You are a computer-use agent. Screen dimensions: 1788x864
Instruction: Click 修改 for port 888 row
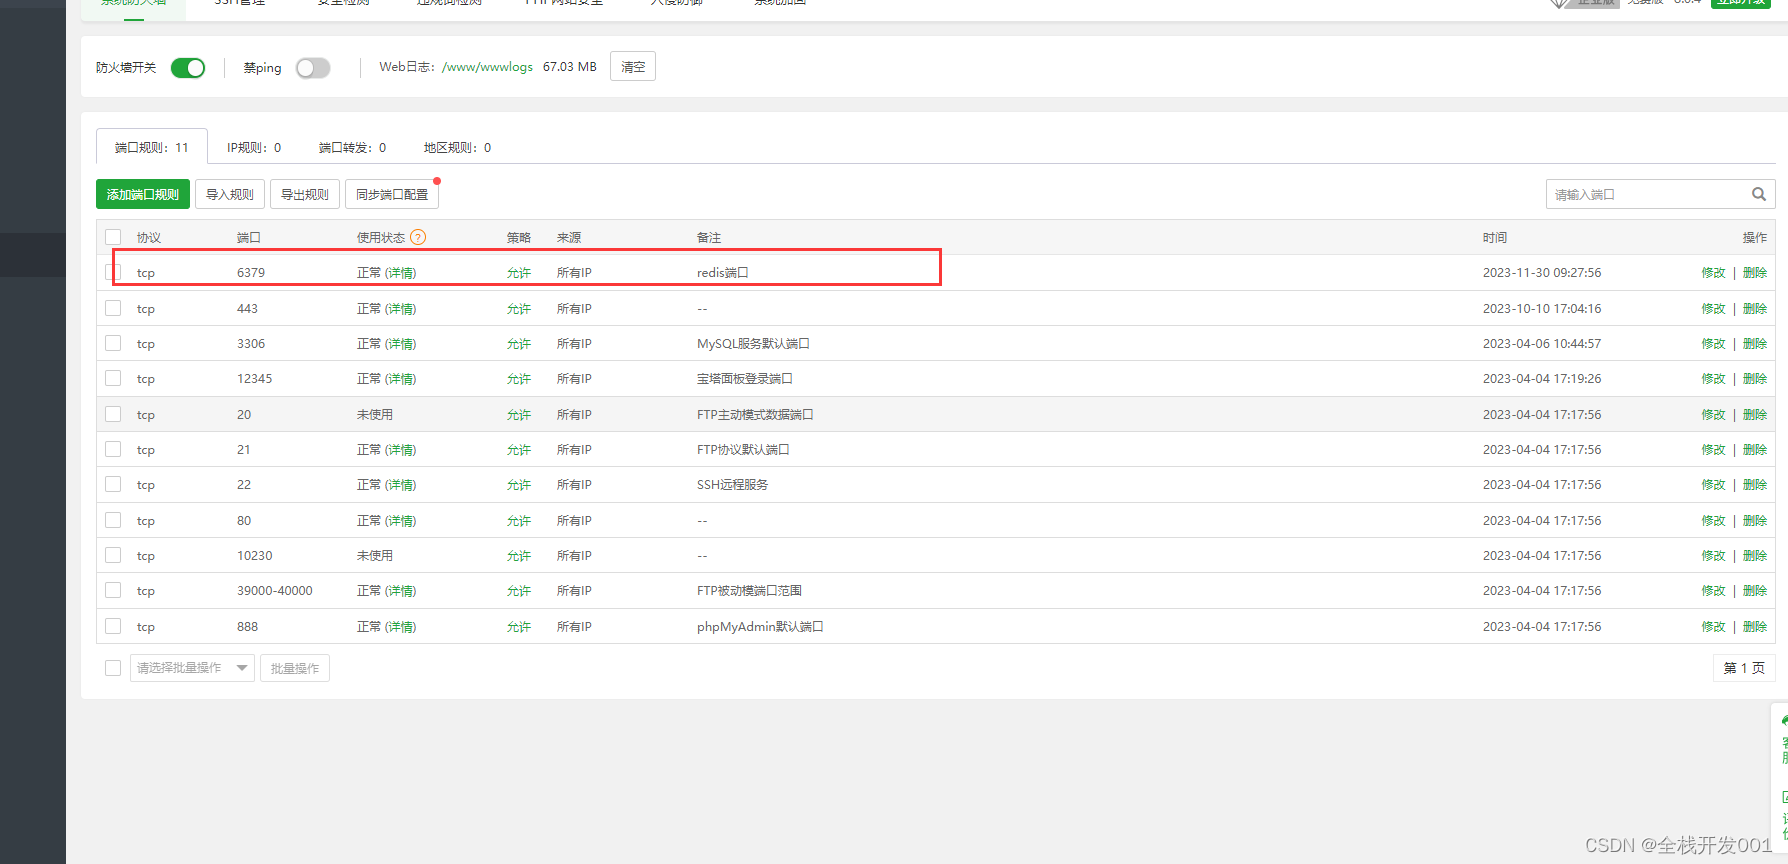click(x=1713, y=626)
